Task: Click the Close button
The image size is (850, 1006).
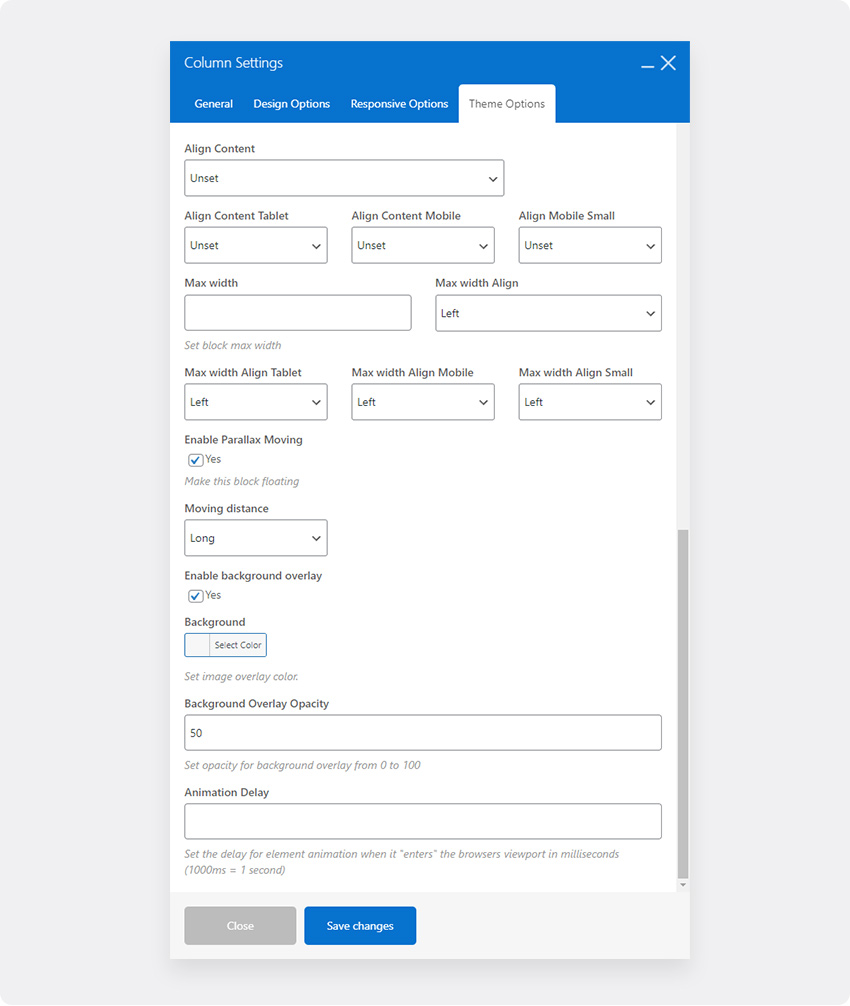Action: coord(240,926)
